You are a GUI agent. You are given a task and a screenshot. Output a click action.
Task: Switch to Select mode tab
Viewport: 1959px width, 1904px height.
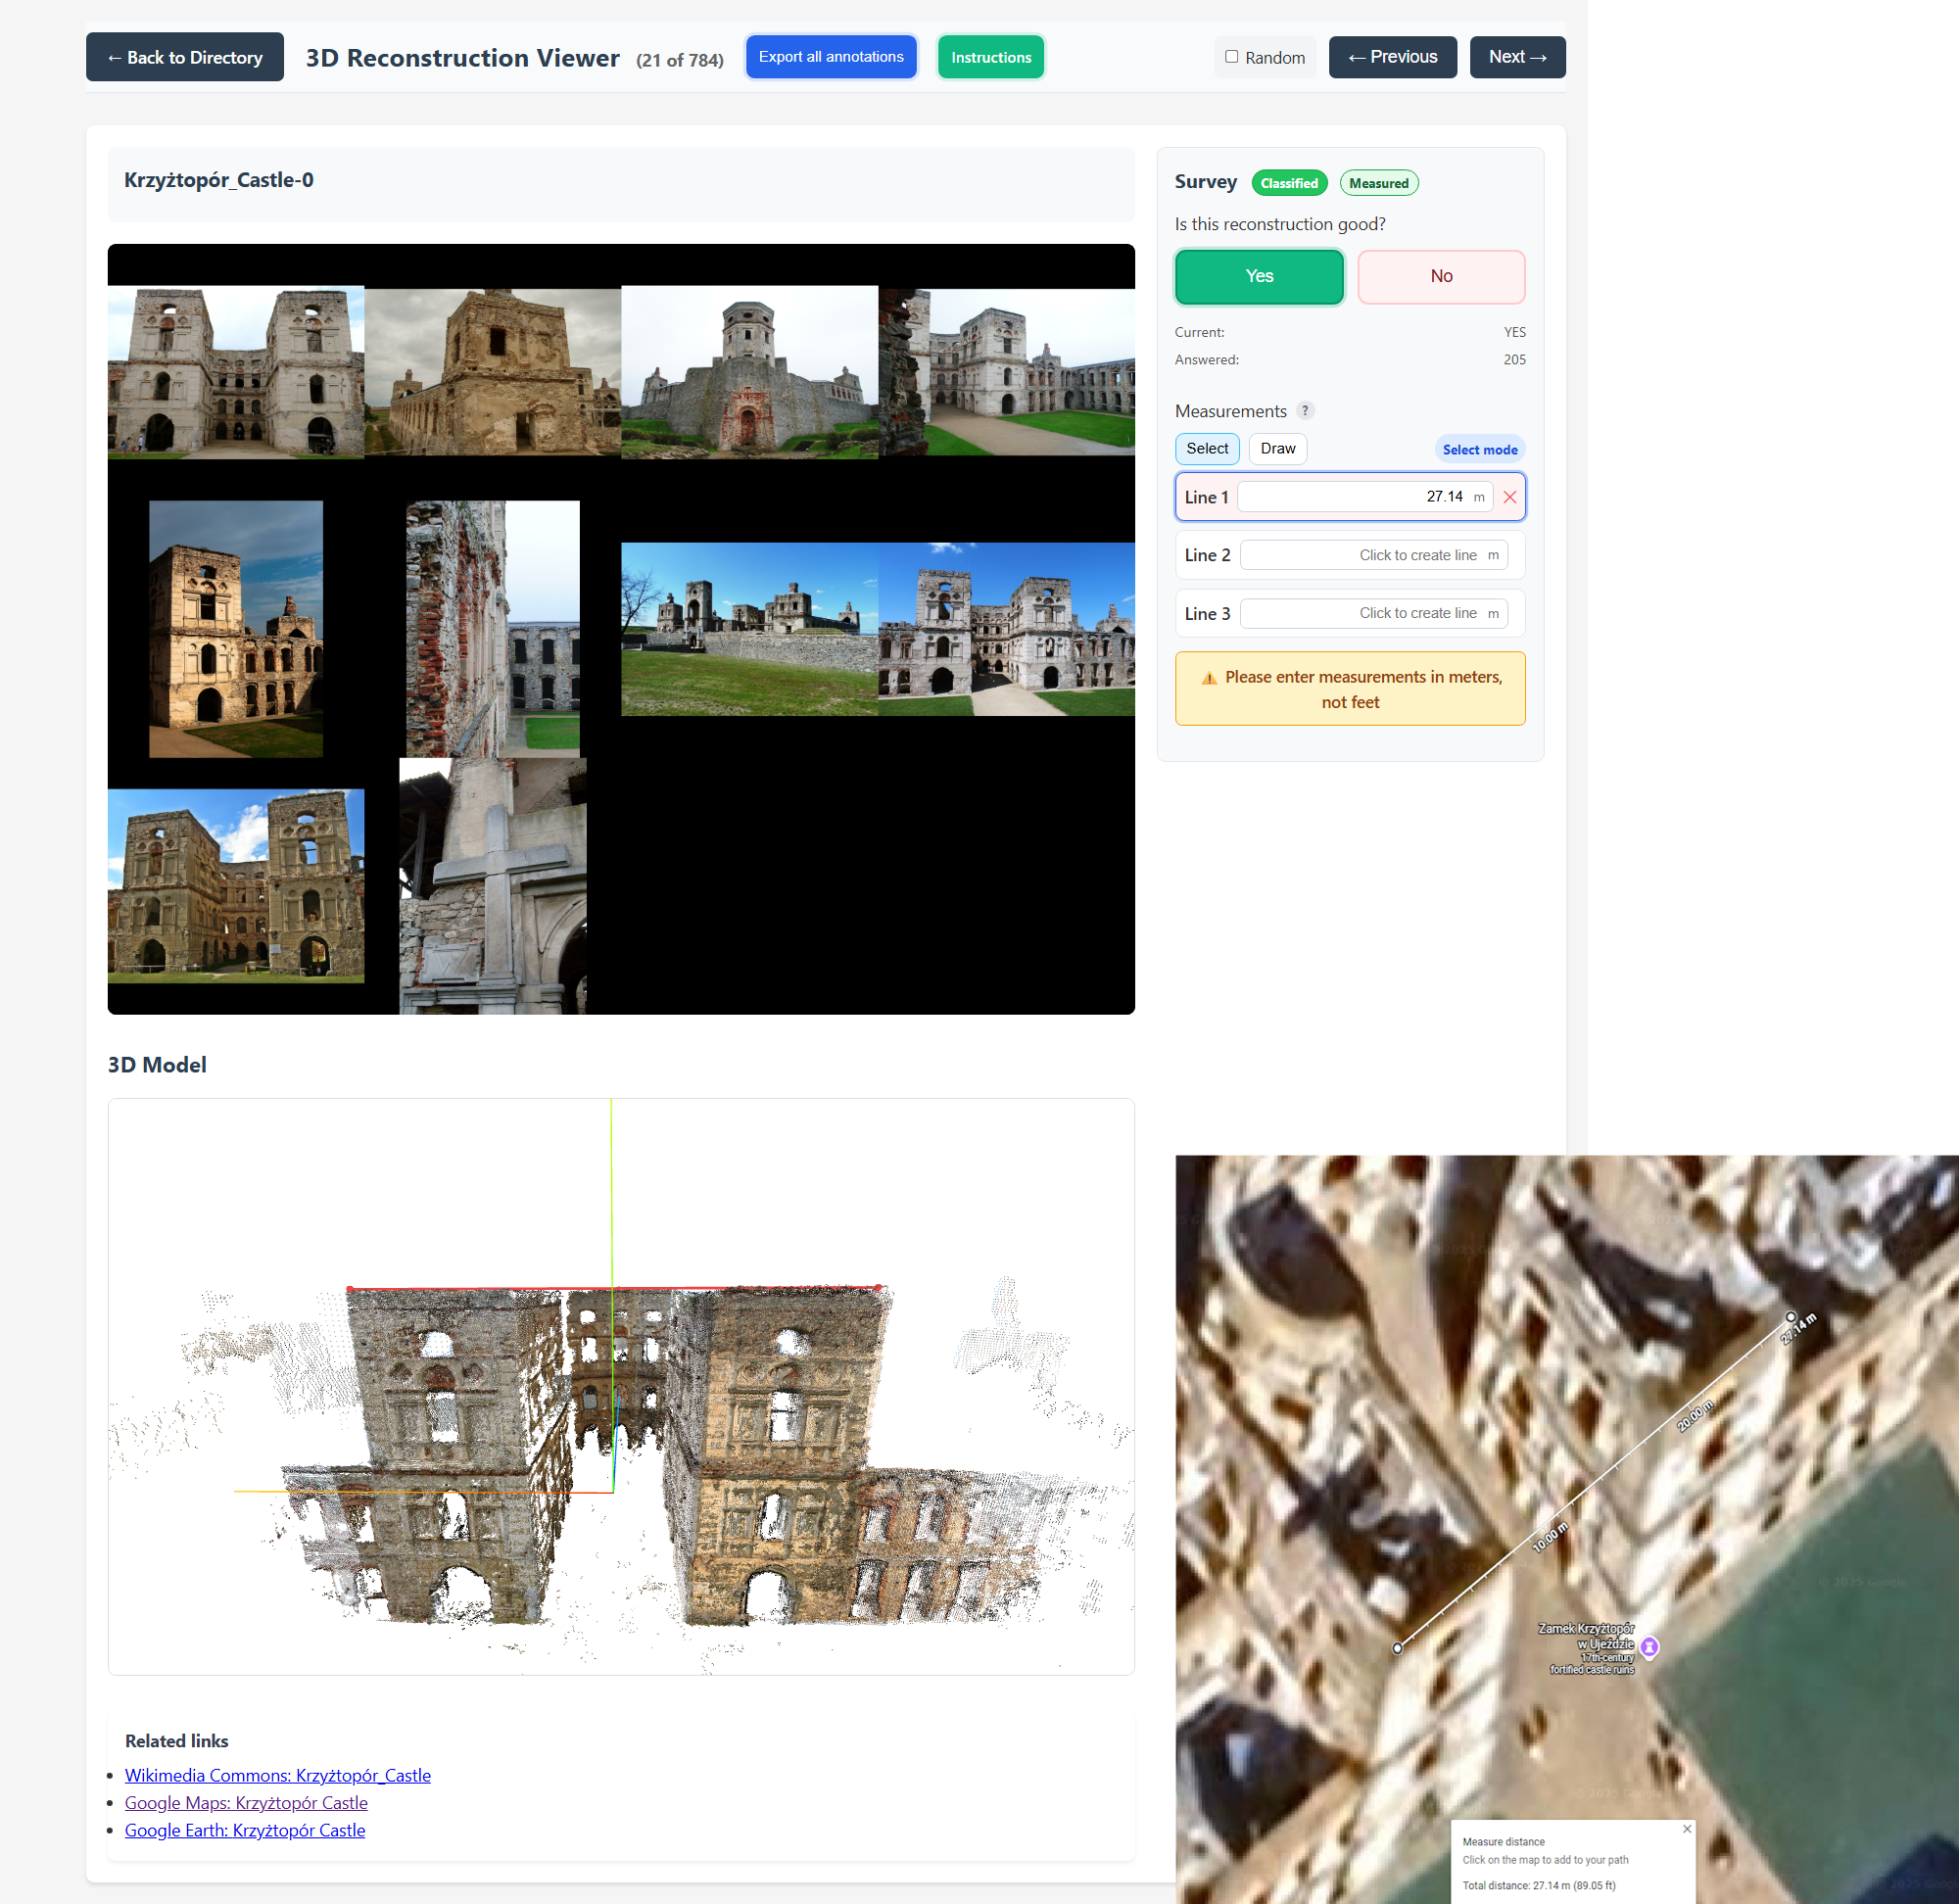coord(1206,449)
